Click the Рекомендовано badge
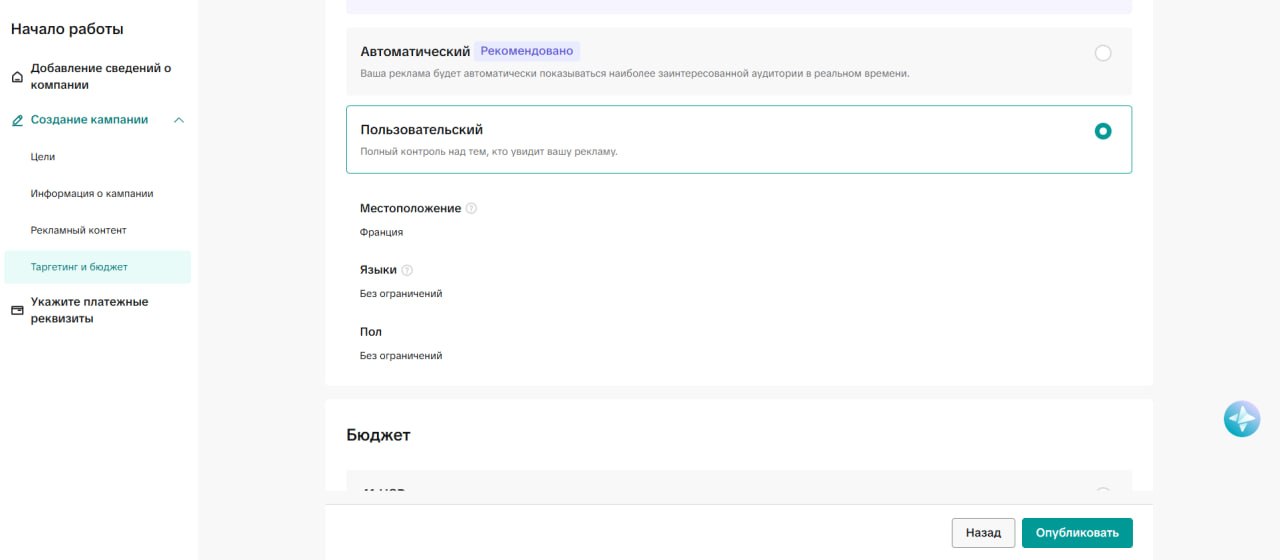 527,51
